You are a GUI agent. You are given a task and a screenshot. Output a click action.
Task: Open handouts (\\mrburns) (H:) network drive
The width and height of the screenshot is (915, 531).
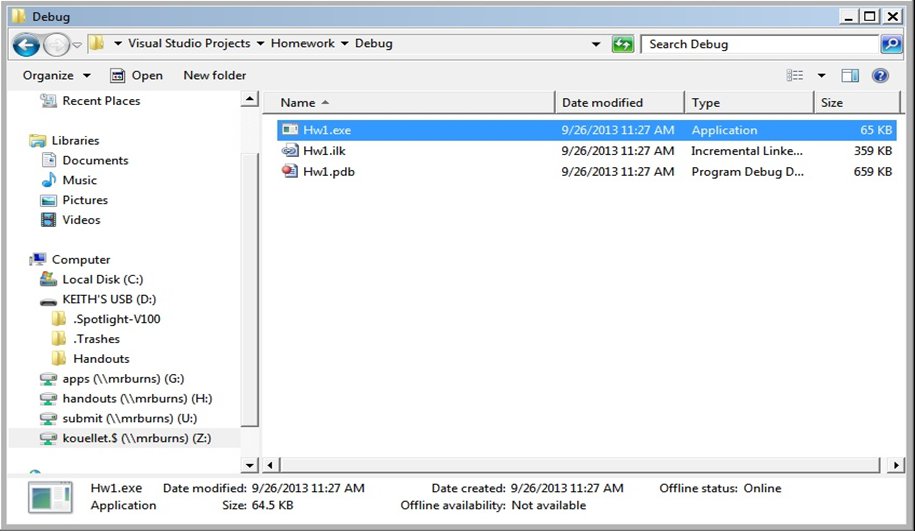pyautogui.click(x=137, y=398)
